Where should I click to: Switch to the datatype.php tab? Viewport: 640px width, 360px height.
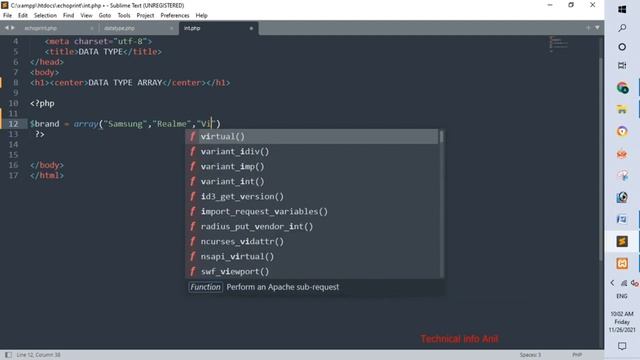tap(119, 28)
